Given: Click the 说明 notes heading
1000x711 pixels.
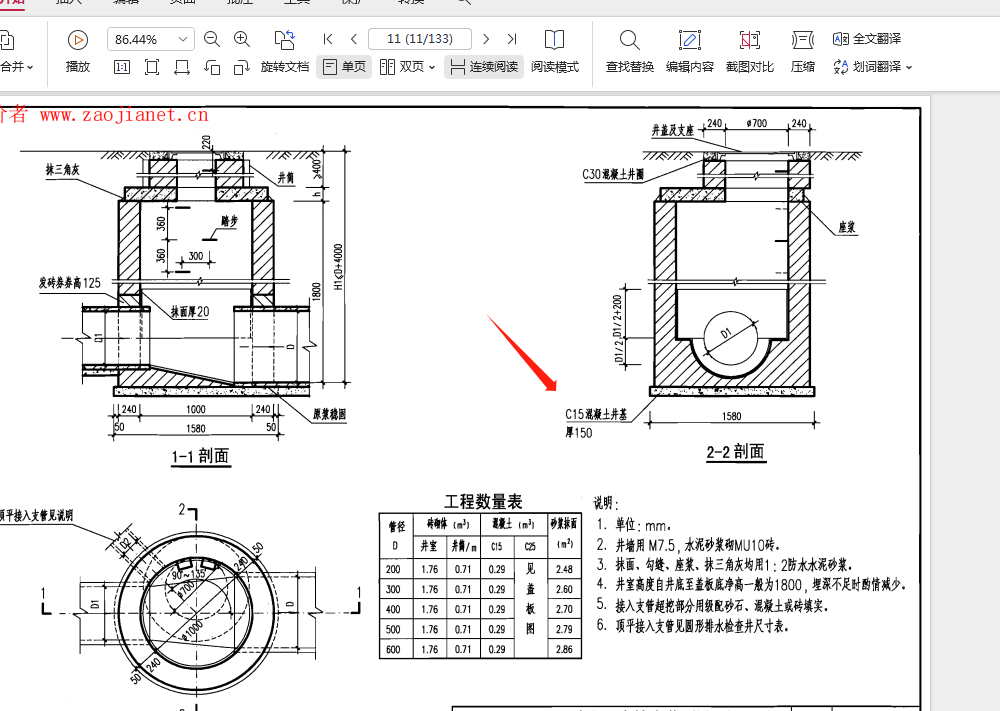Looking at the screenshot, I should coord(606,504).
